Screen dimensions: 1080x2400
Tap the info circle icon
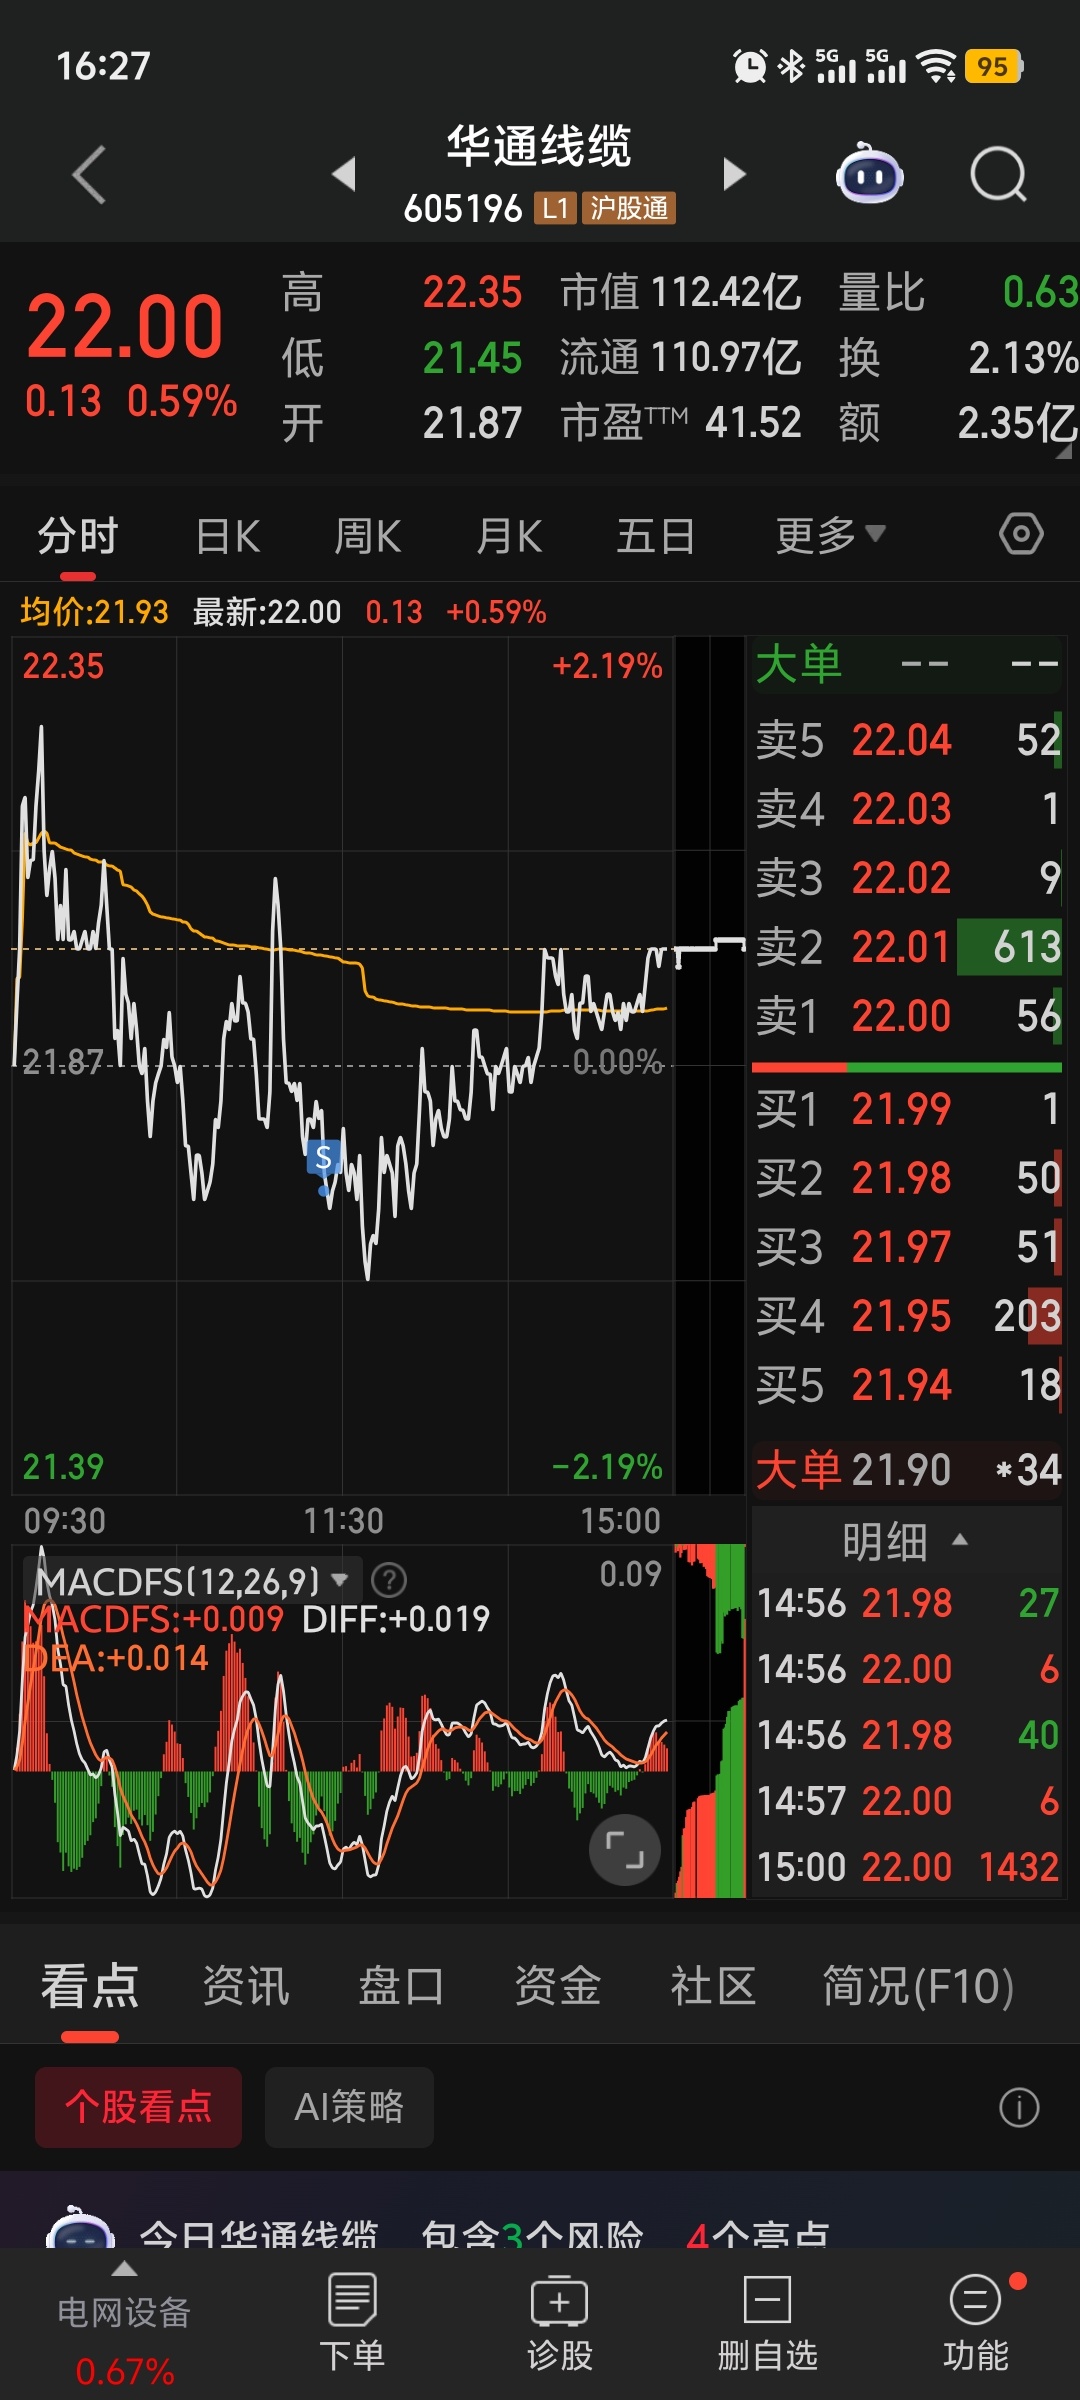pos(1019,2107)
